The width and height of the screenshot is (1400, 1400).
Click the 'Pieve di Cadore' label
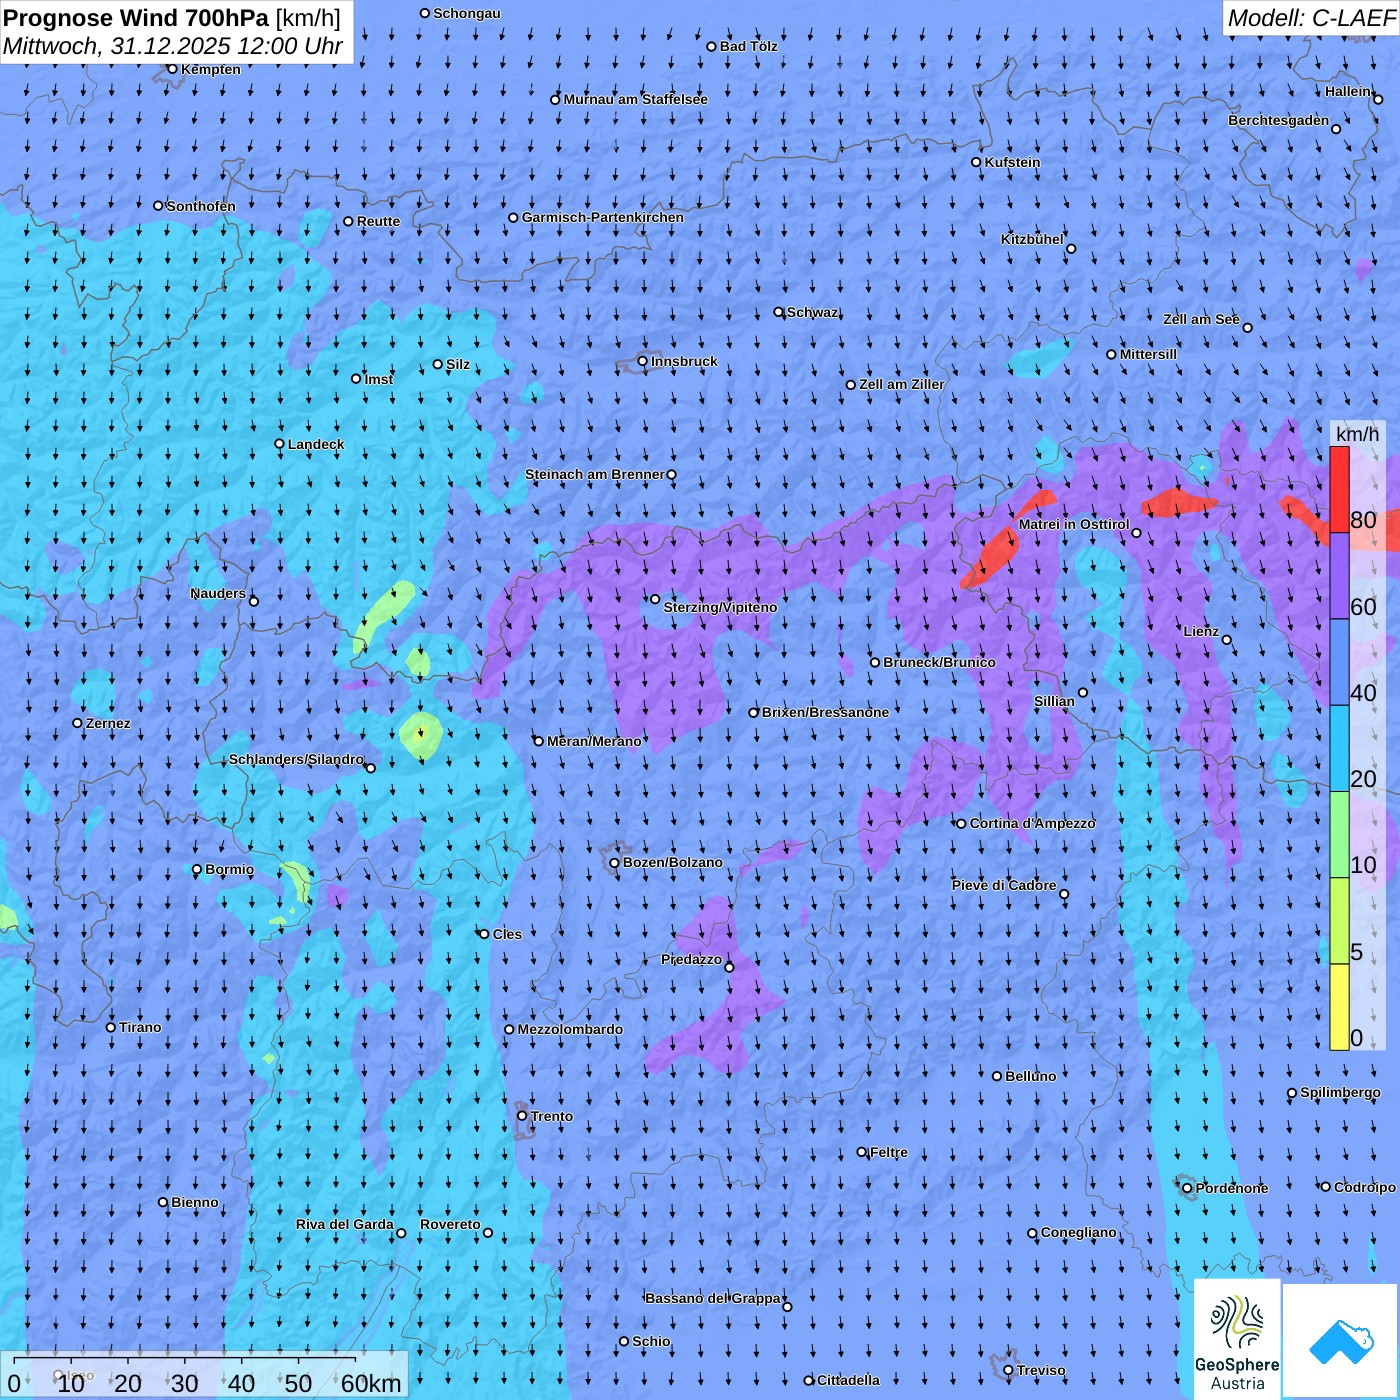pyautogui.click(x=1004, y=885)
